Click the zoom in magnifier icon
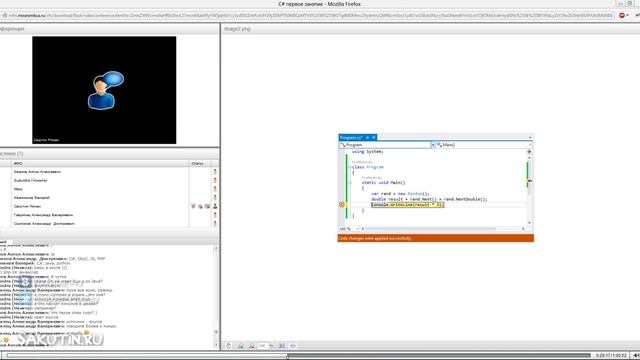The width and height of the screenshot is (640, 360). click(x=240, y=346)
